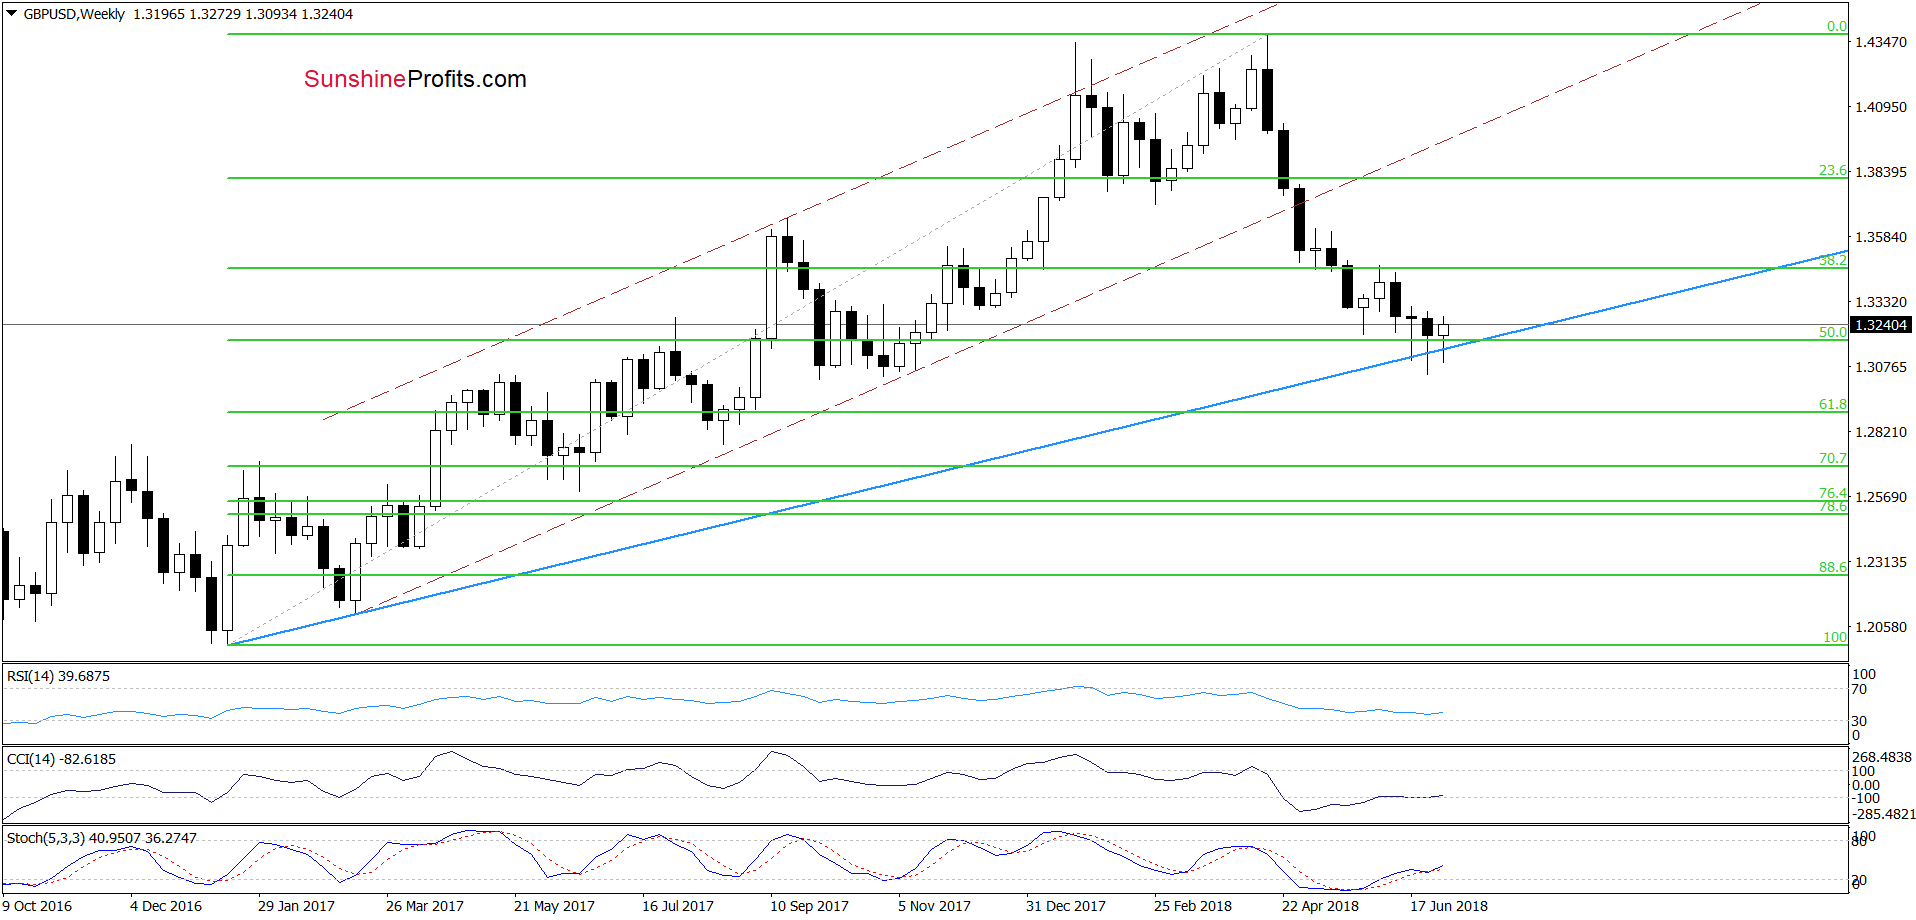Click price axis value 1.28210
The width and height of the screenshot is (1916, 920).
(x=1881, y=432)
